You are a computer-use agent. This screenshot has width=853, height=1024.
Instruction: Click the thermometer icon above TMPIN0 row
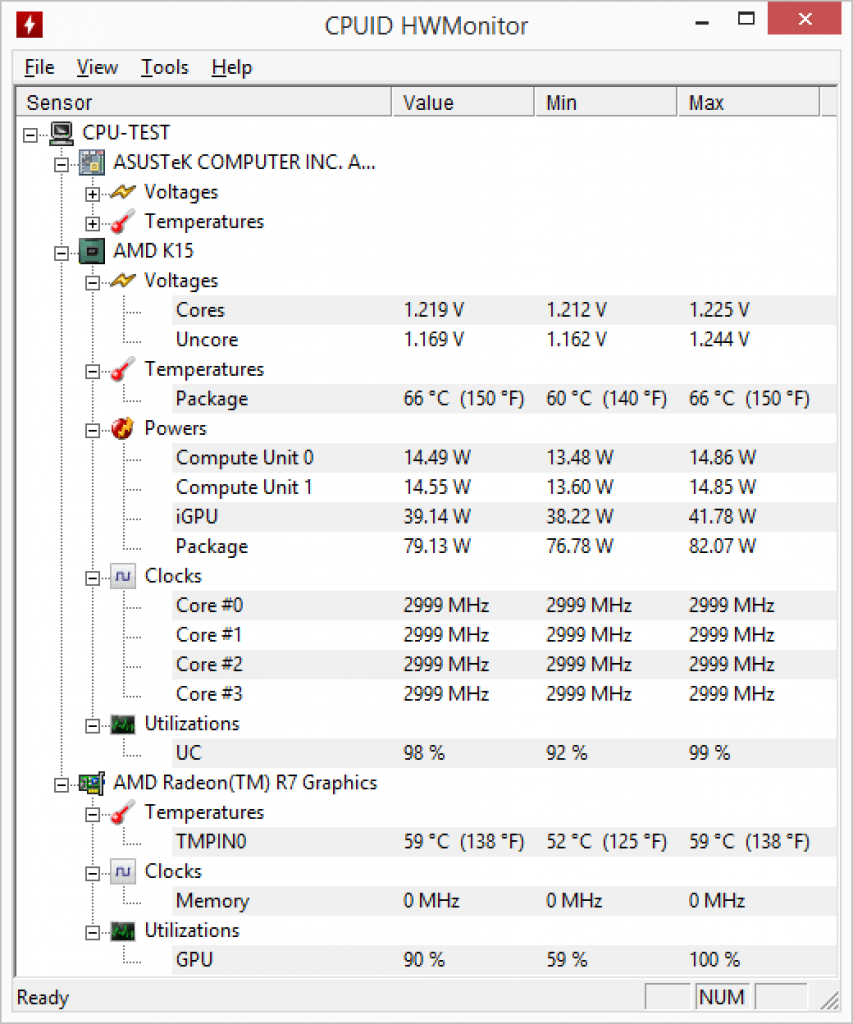(x=123, y=812)
